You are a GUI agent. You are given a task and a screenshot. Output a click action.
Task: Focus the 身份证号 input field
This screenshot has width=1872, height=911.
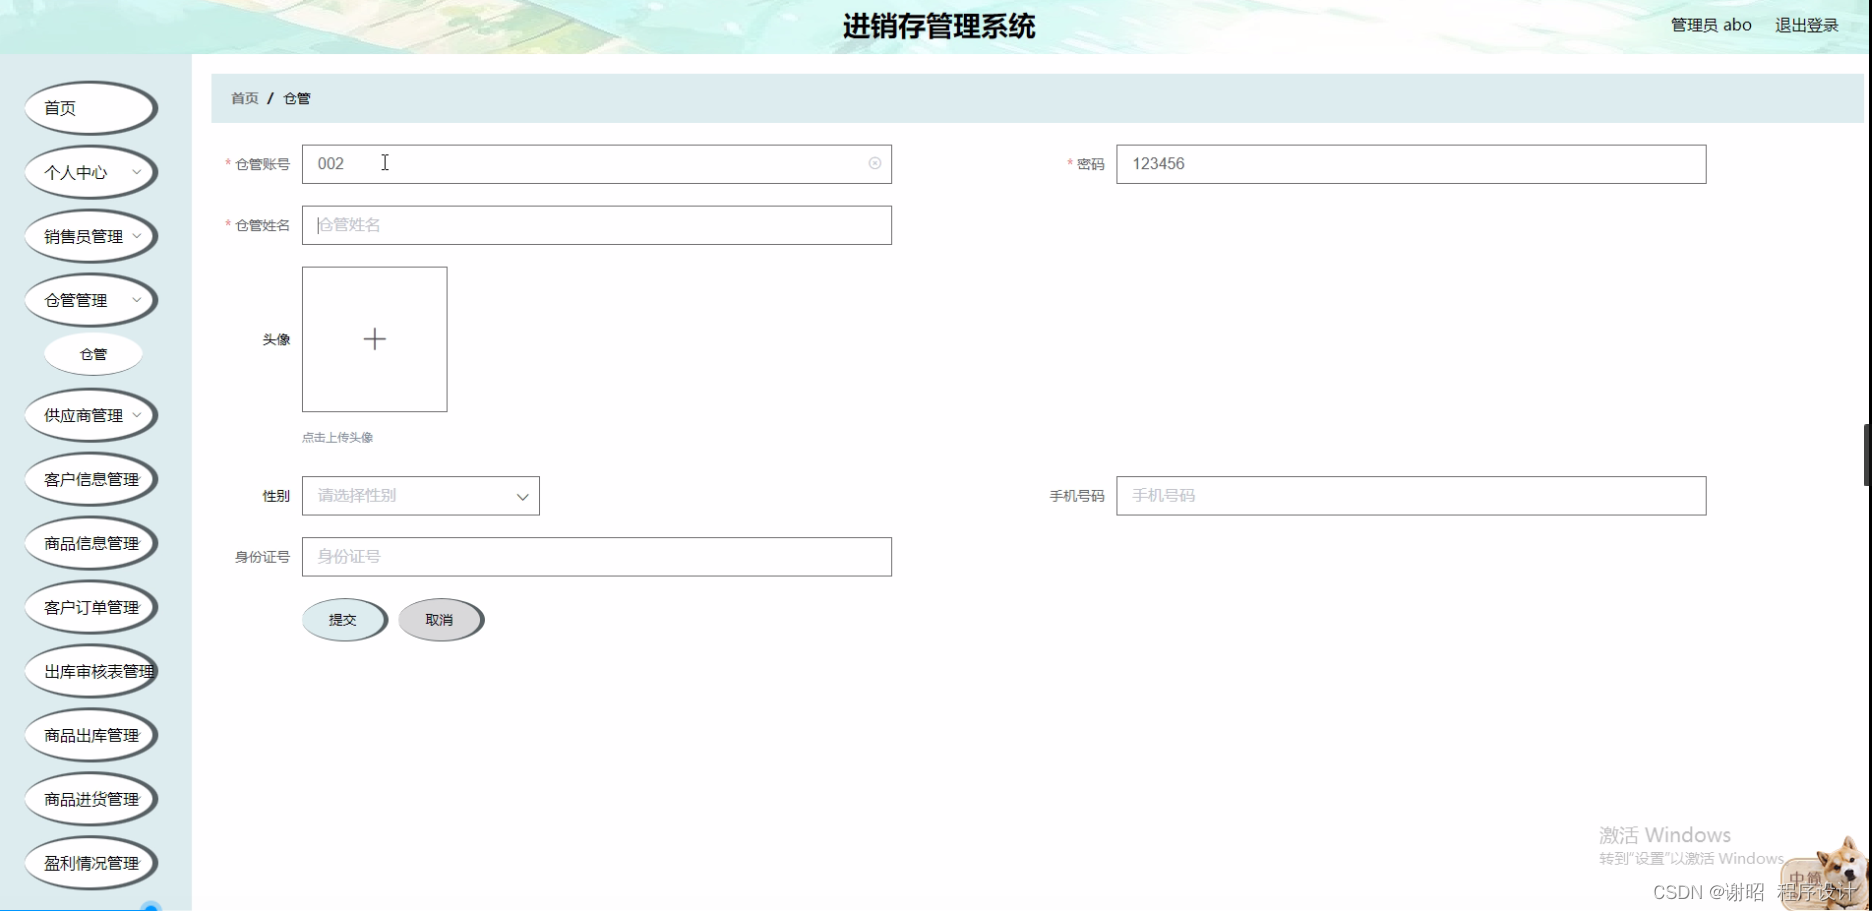(x=597, y=557)
